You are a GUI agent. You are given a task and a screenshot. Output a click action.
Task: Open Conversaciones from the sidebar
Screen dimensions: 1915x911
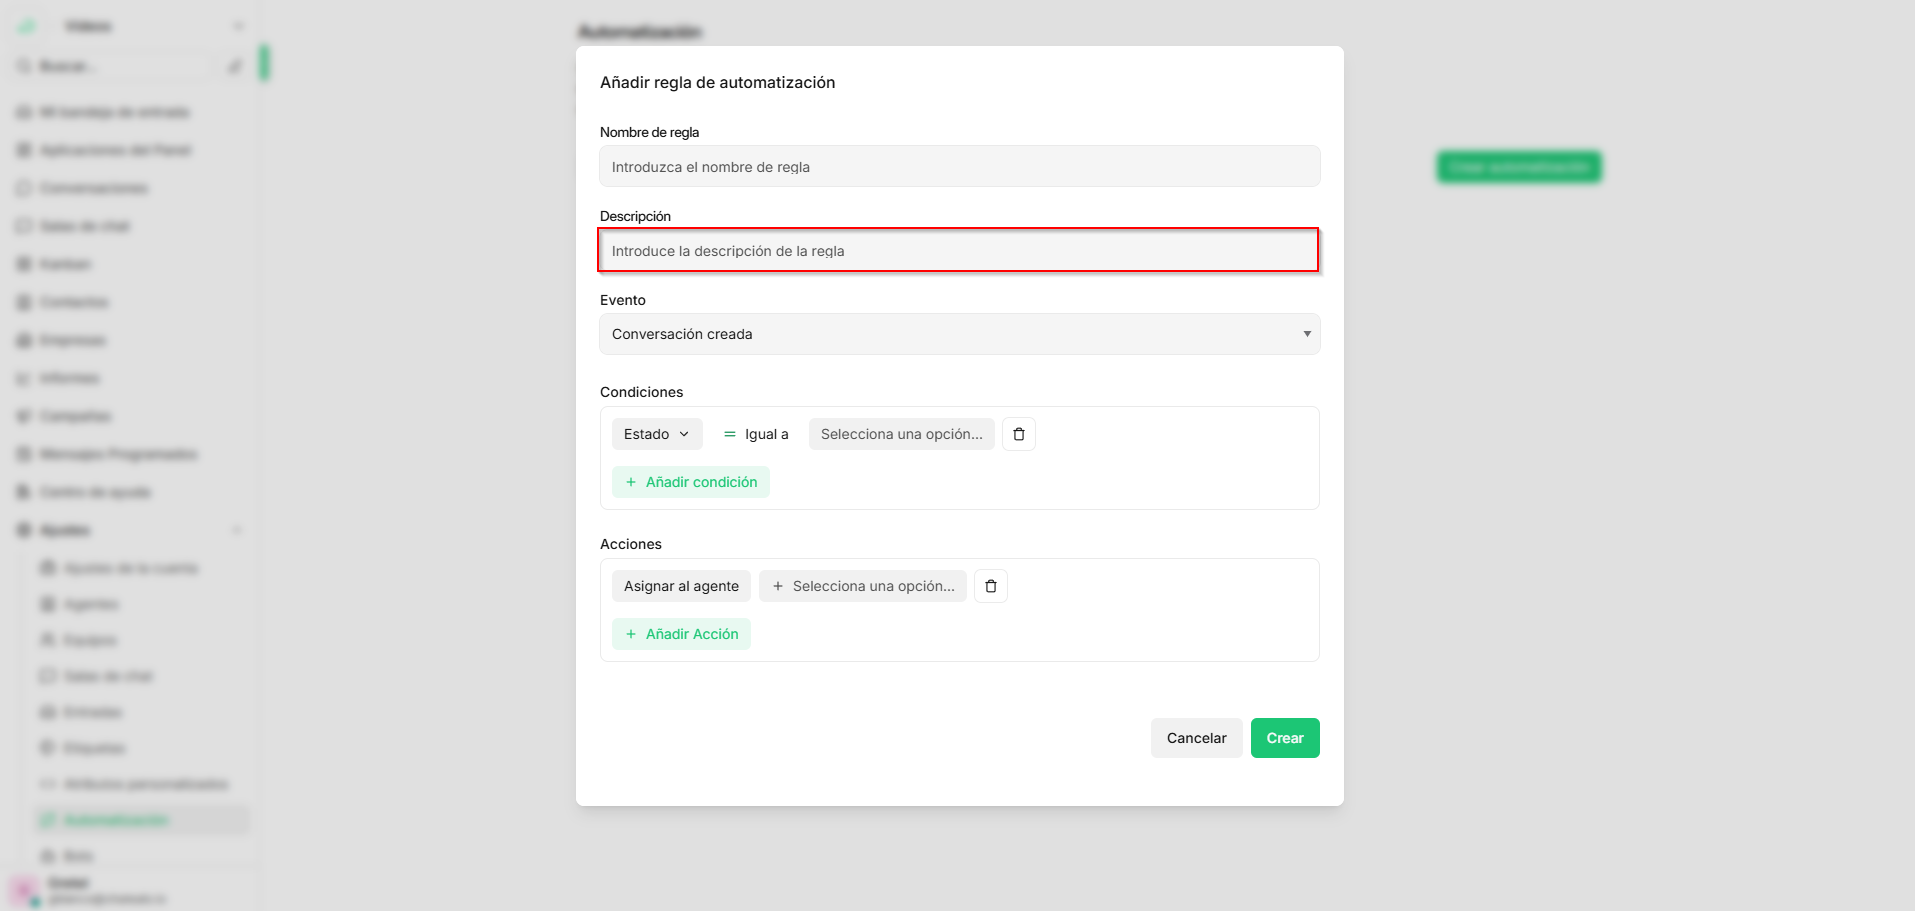pos(94,188)
